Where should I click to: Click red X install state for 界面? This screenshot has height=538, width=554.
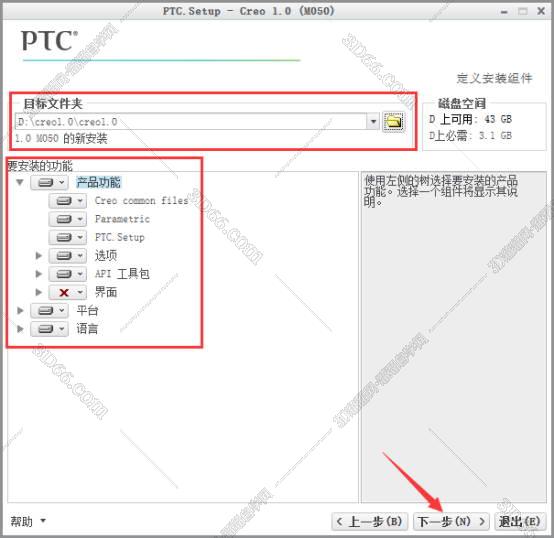click(x=67, y=292)
